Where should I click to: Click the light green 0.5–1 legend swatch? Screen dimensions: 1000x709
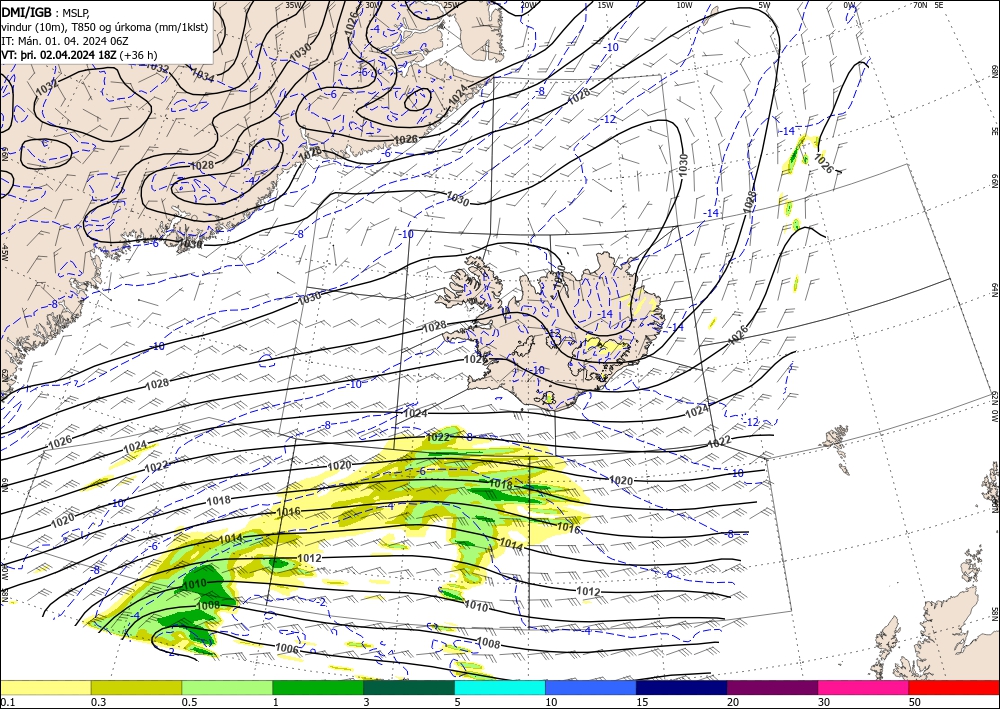[x=227, y=687]
